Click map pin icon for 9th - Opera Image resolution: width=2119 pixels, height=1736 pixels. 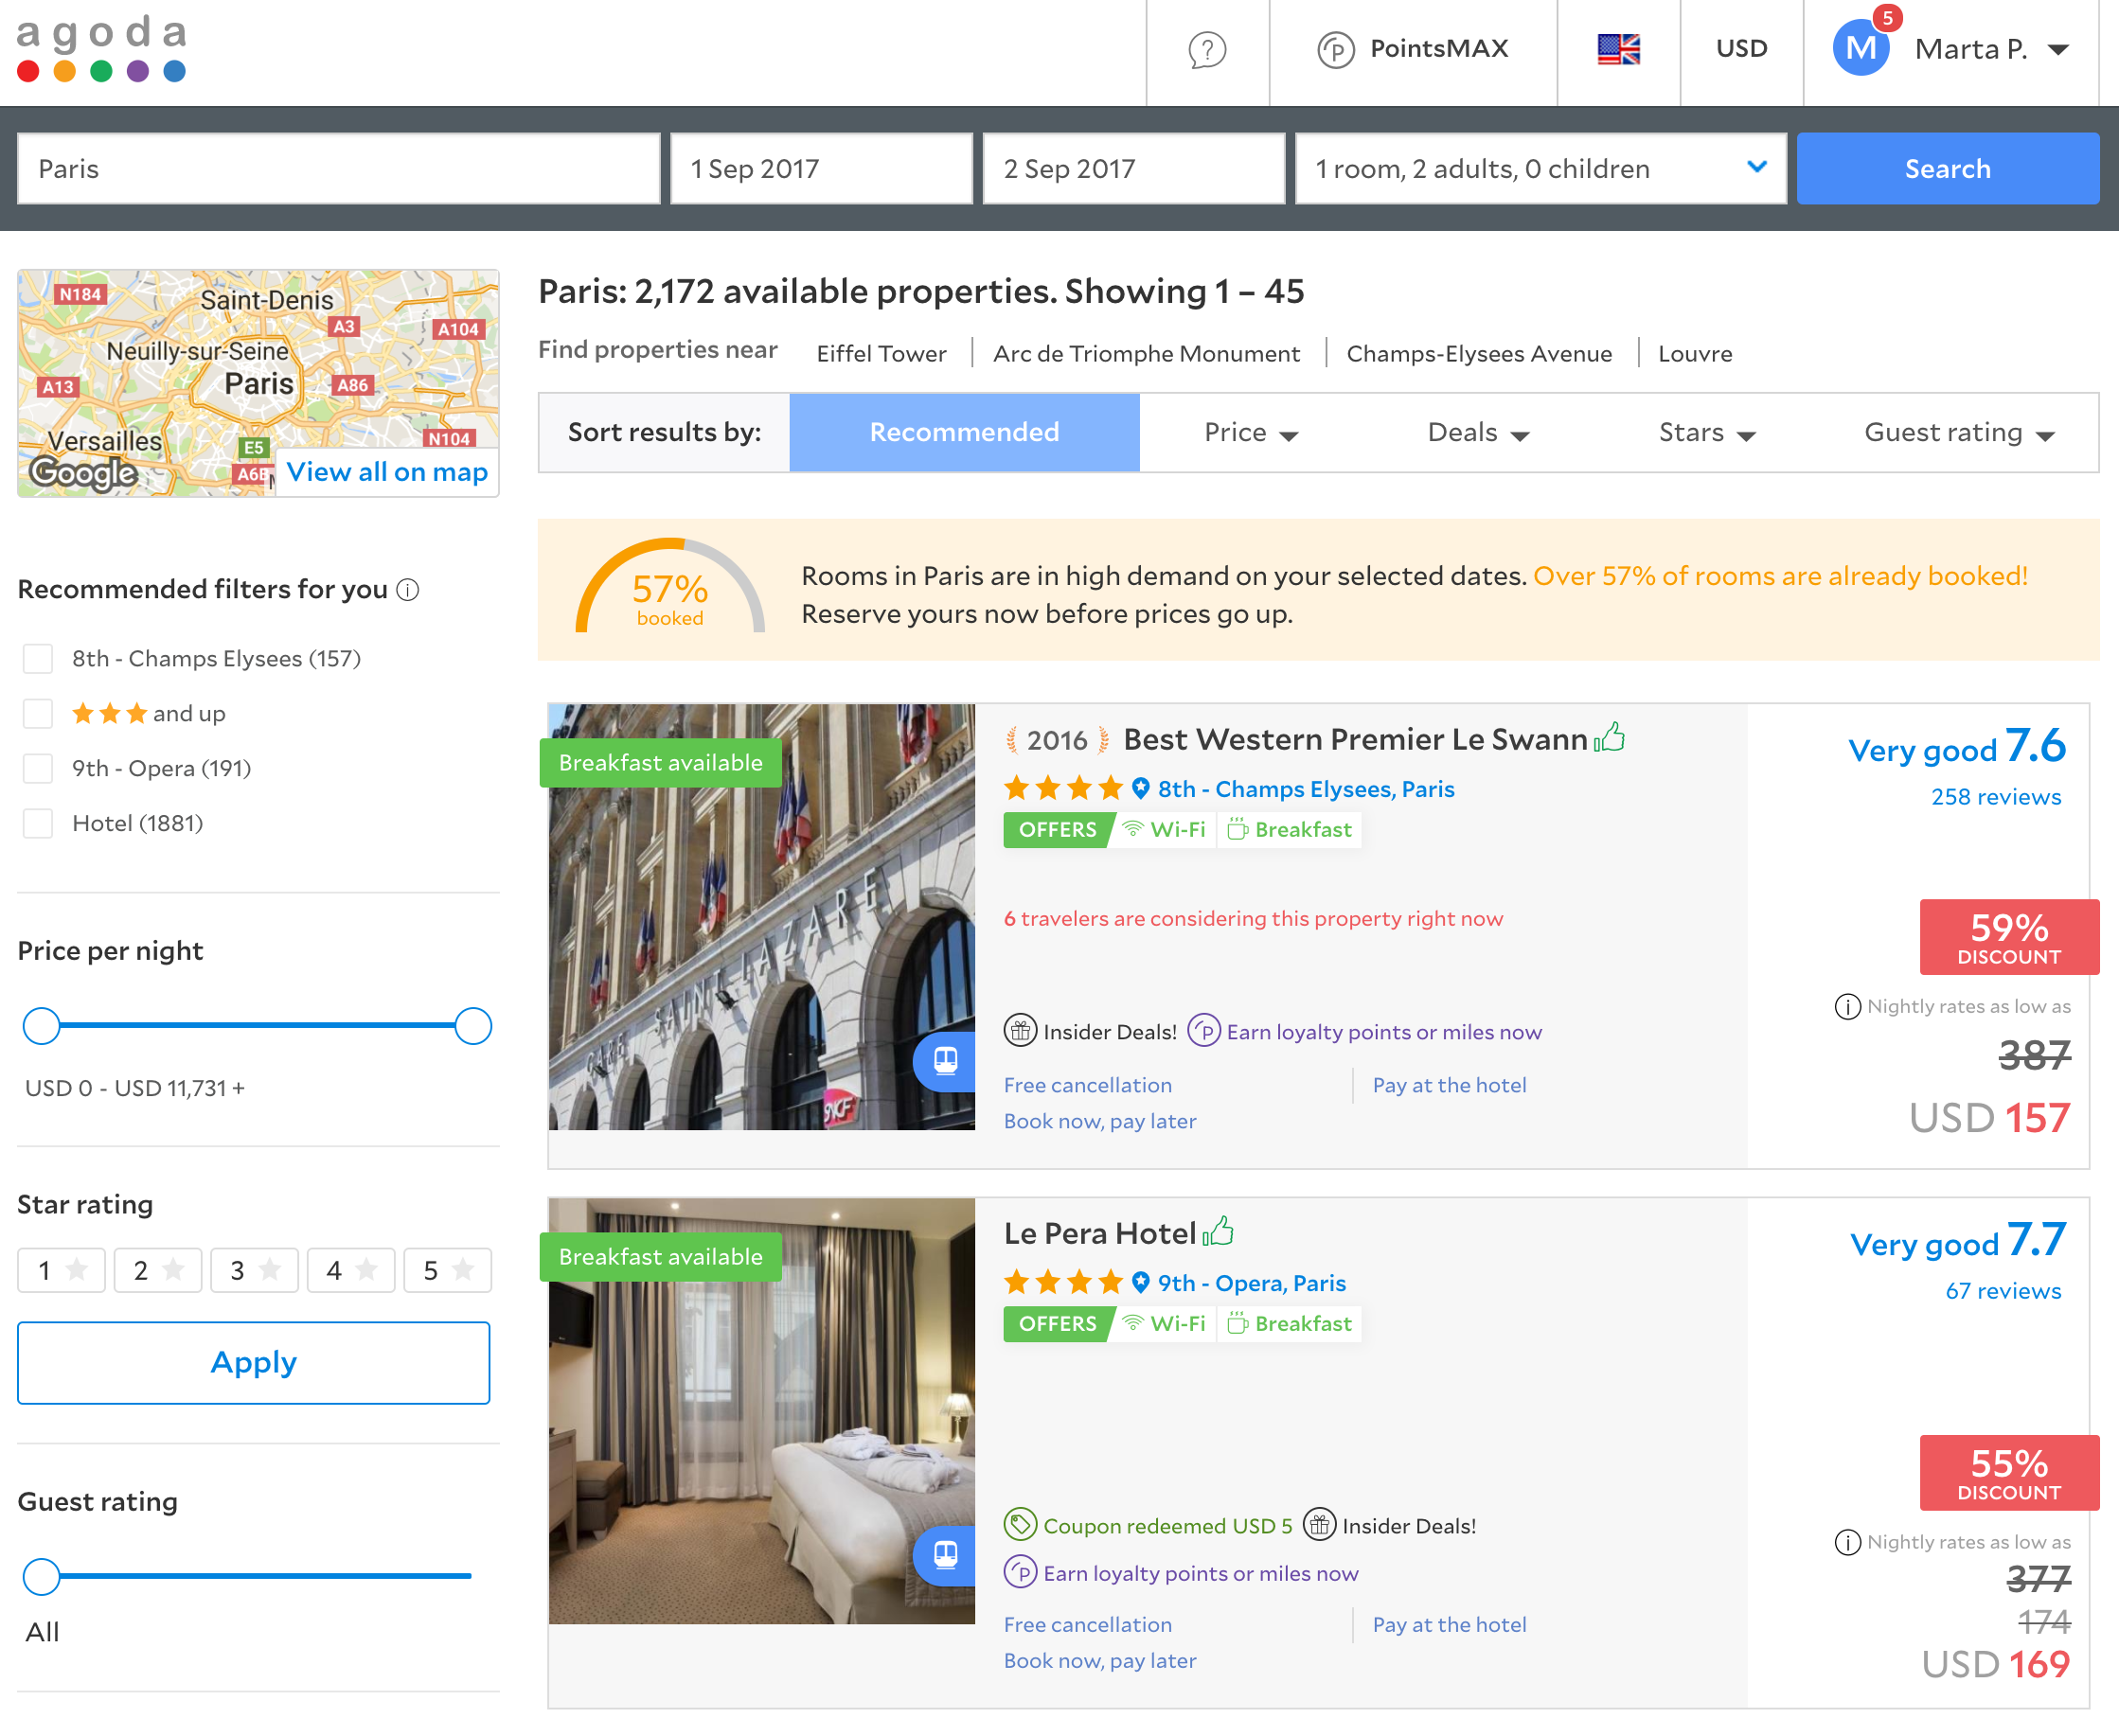[1141, 1282]
